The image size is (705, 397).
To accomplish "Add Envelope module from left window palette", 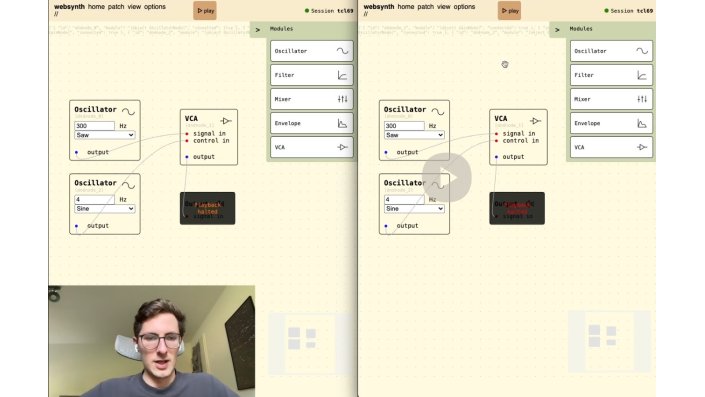I will pyautogui.click(x=312, y=123).
